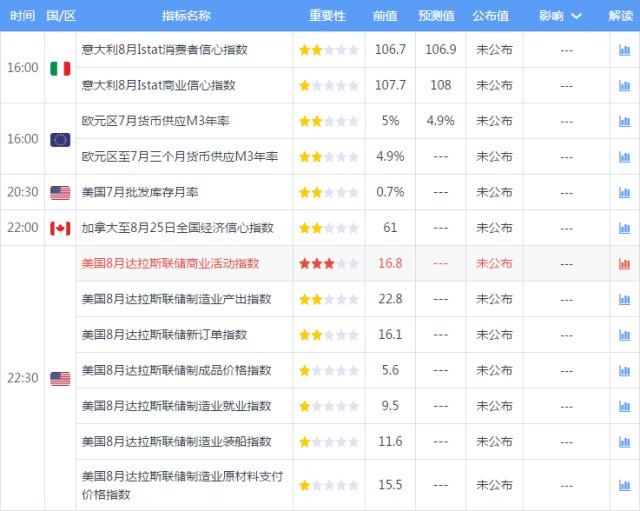Click star rating of 制造业产出指数 row
640x511 pixels.
coord(329,299)
